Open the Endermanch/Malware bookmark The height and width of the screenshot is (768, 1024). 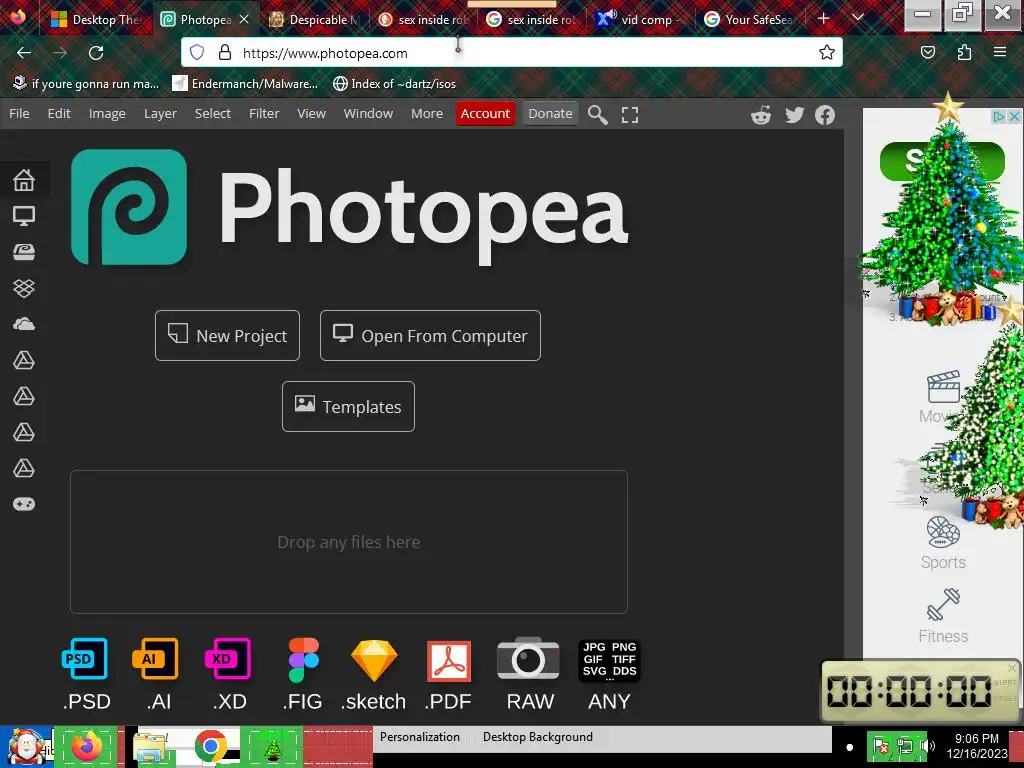coord(245,84)
